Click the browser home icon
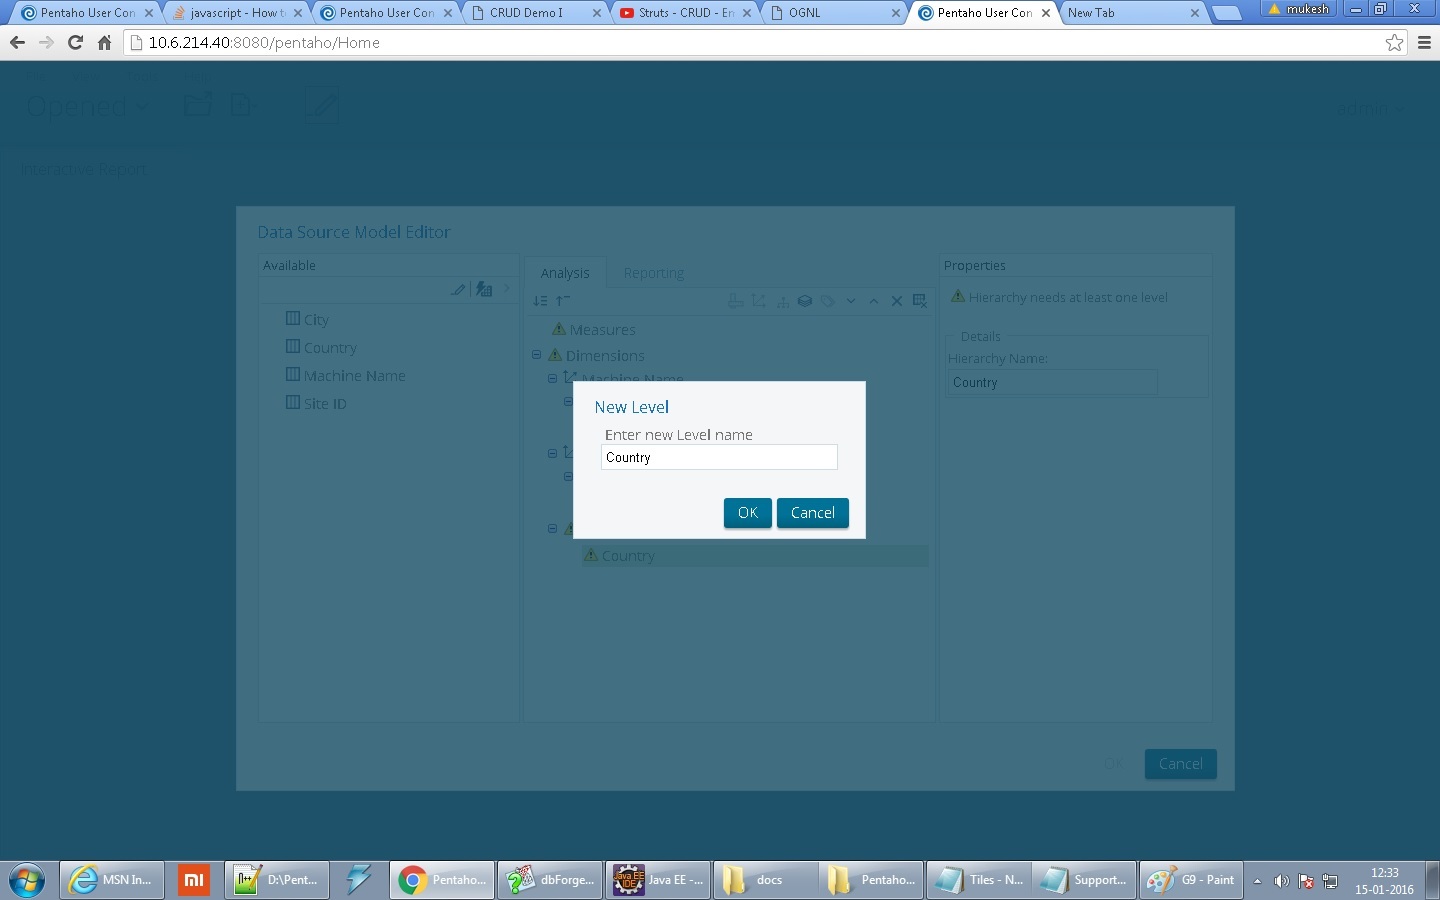This screenshot has height=900, width=1440. pyautogui.click(x=104, y=43)
